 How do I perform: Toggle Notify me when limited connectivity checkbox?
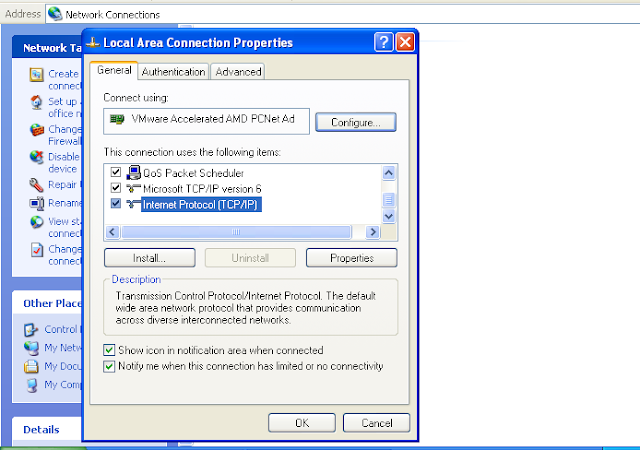[109, 366]
